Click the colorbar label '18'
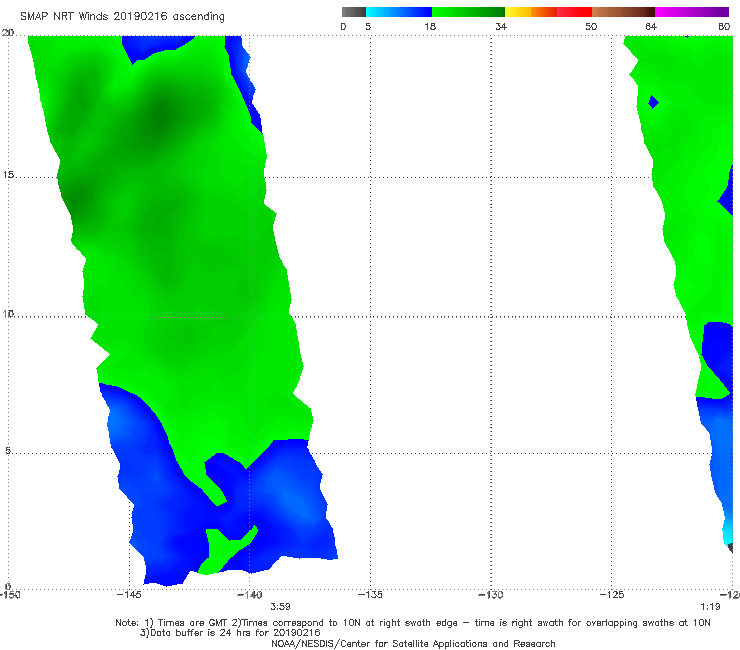The width and height of the screenshot is (740, 650). (430, 26)
